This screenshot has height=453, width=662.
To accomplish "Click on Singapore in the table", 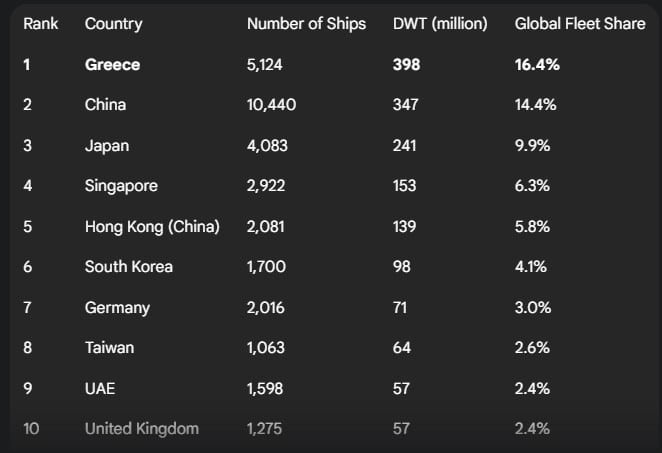I will coord(121,185).
